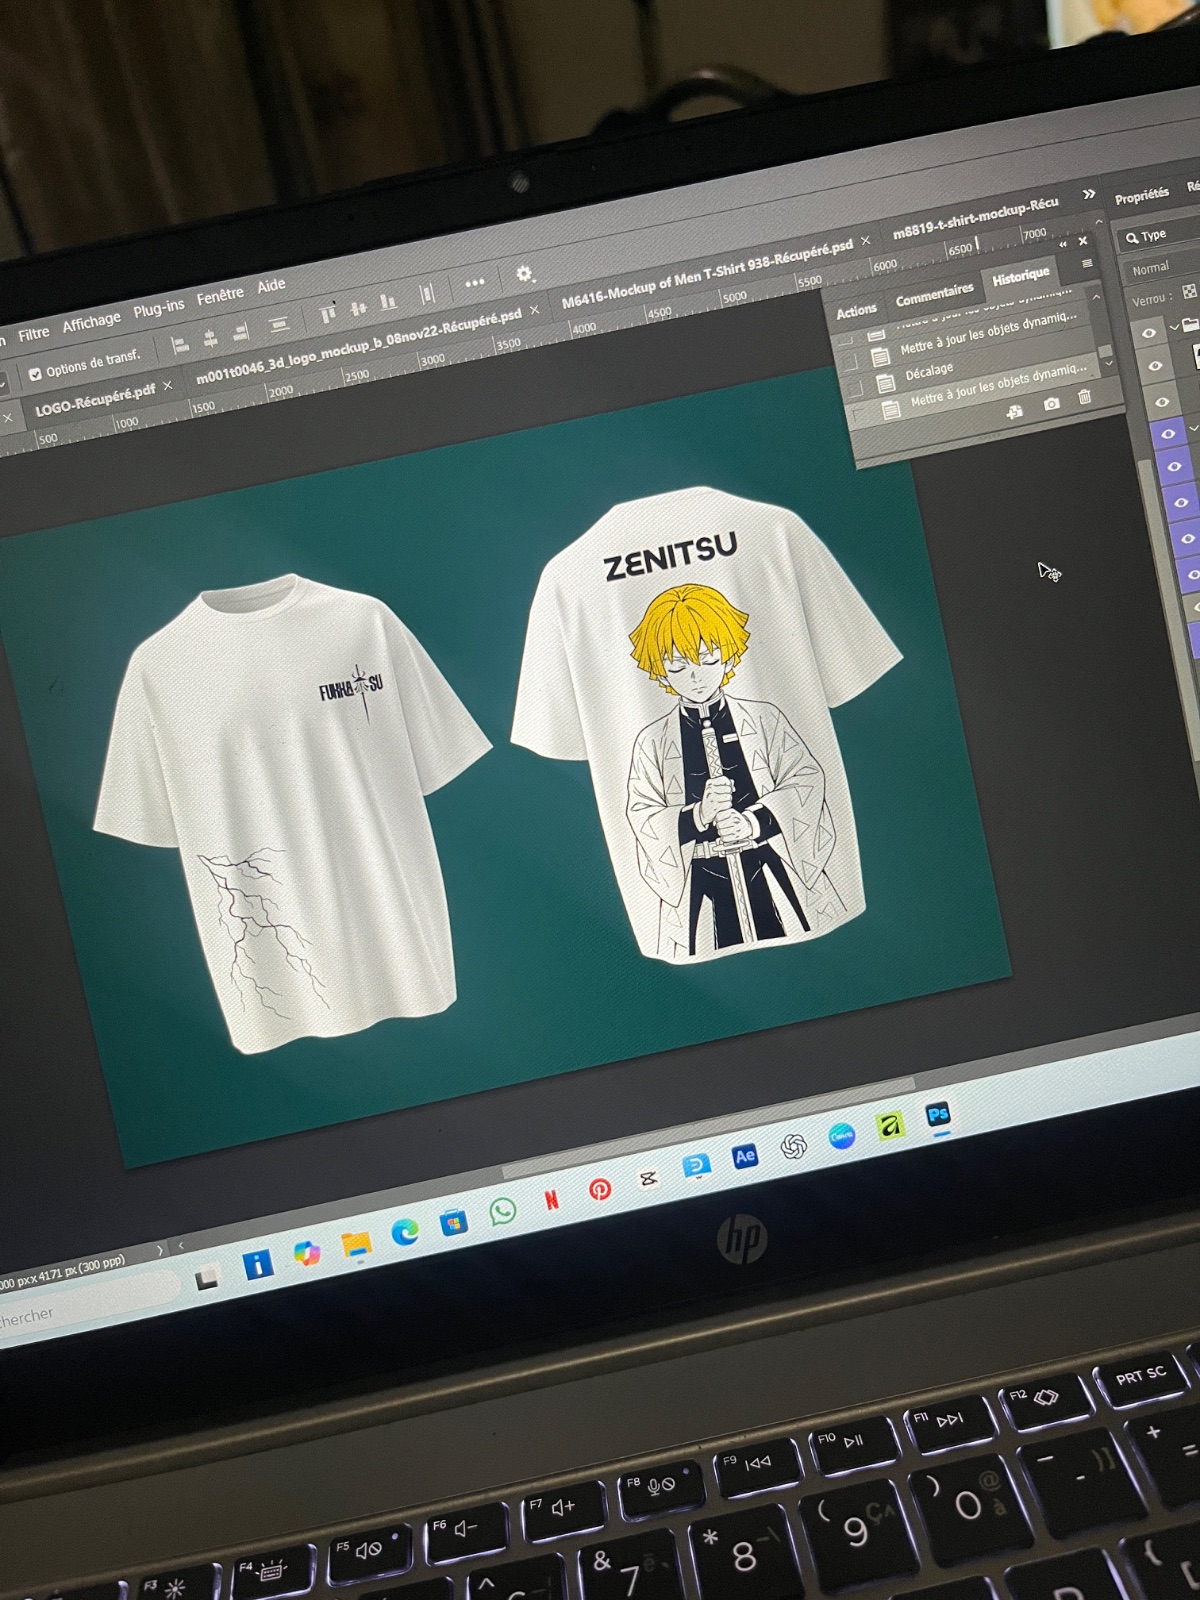Image resolution: width=1200 pixels, height=1600 pixels.
Task: Open Copilot from the taskbar
Action: pyautogui.click(x=307, y=1254)
